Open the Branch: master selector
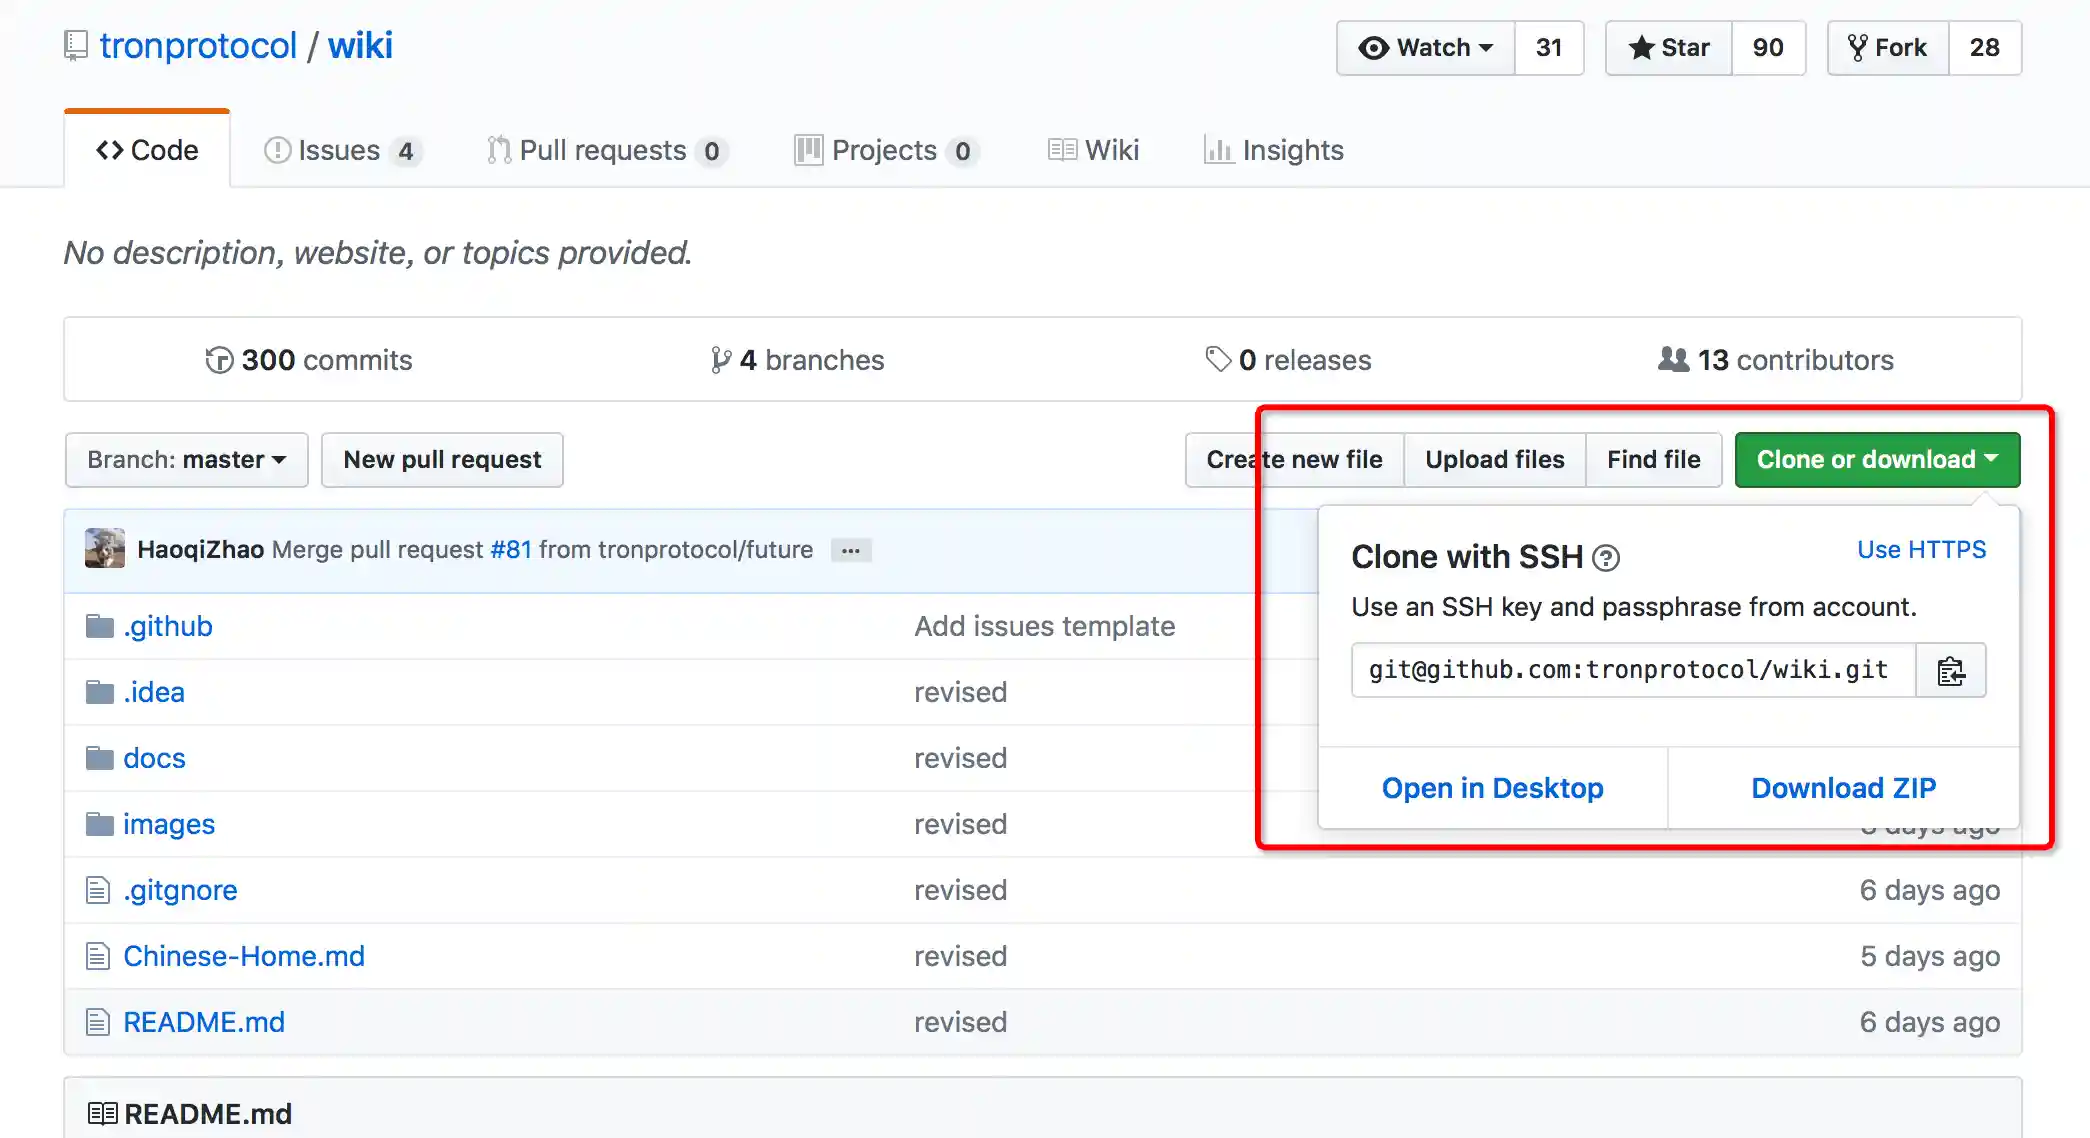The image size is (2090, 1138). [186, 460]
